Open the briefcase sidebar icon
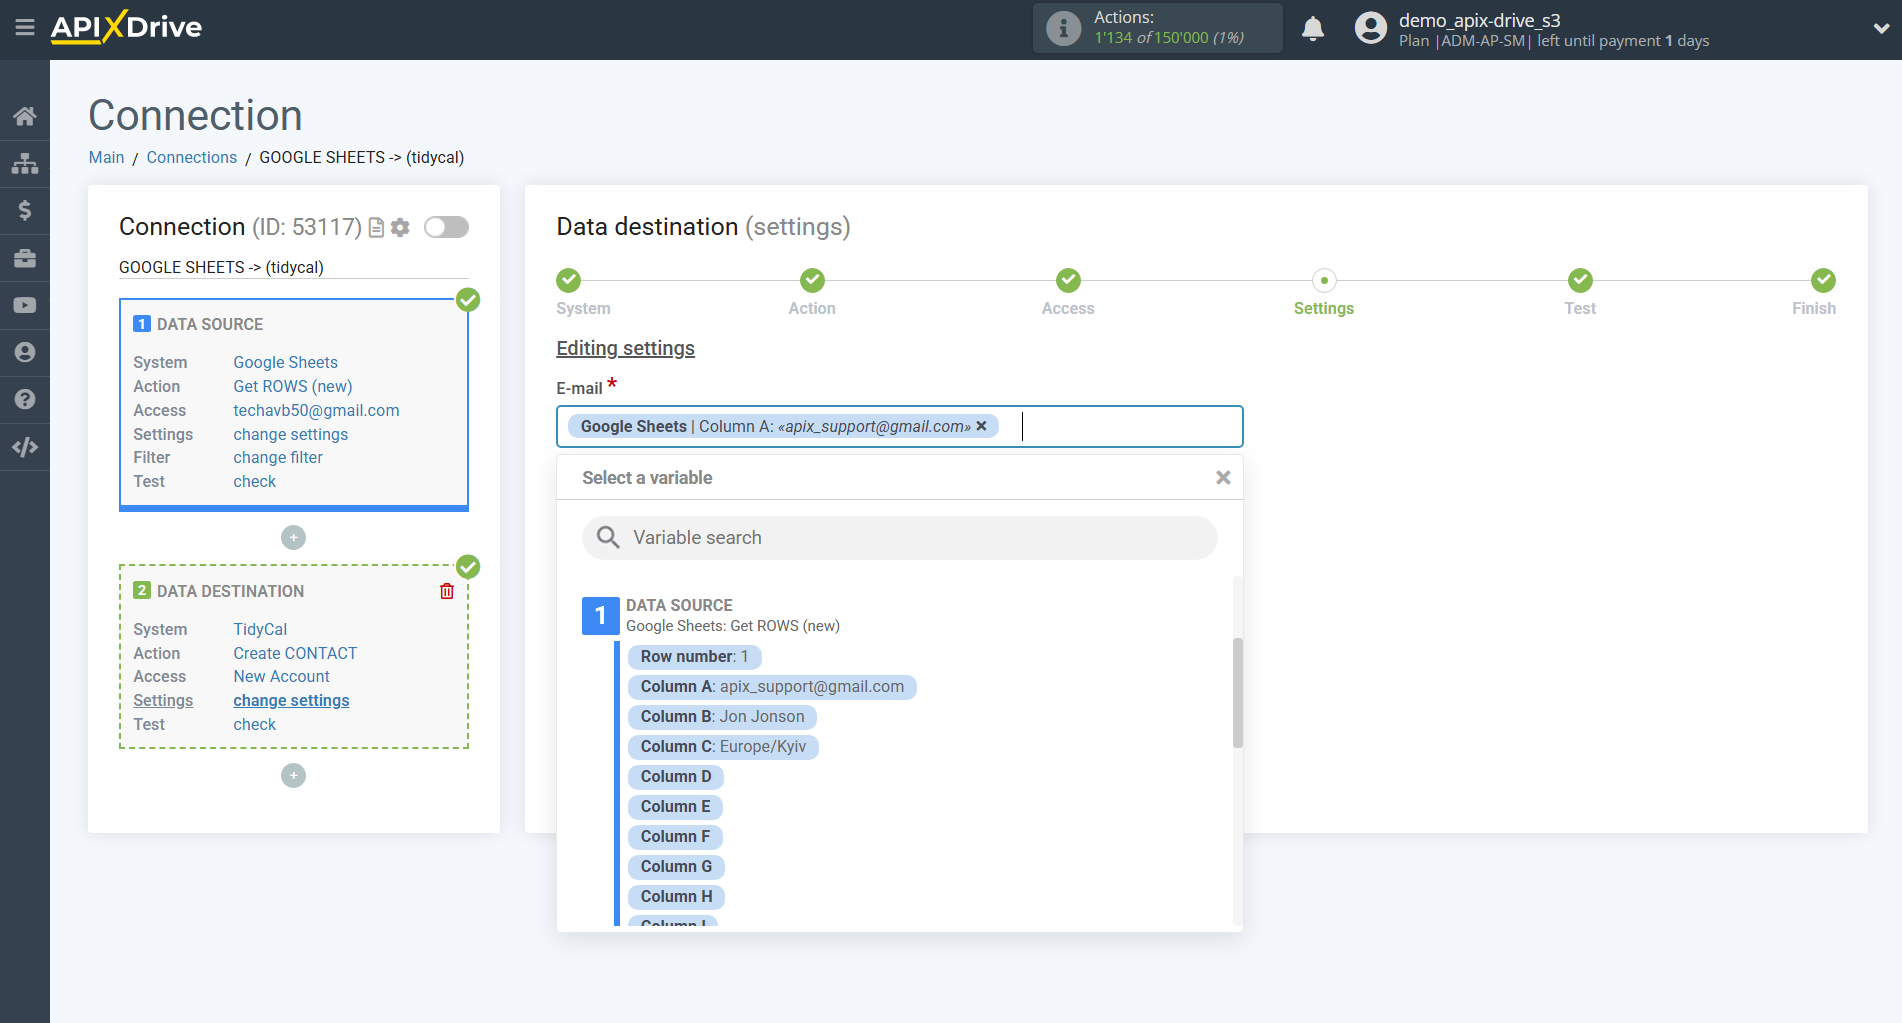This screenshot has height=1023, width=1902. coord(25,257)
